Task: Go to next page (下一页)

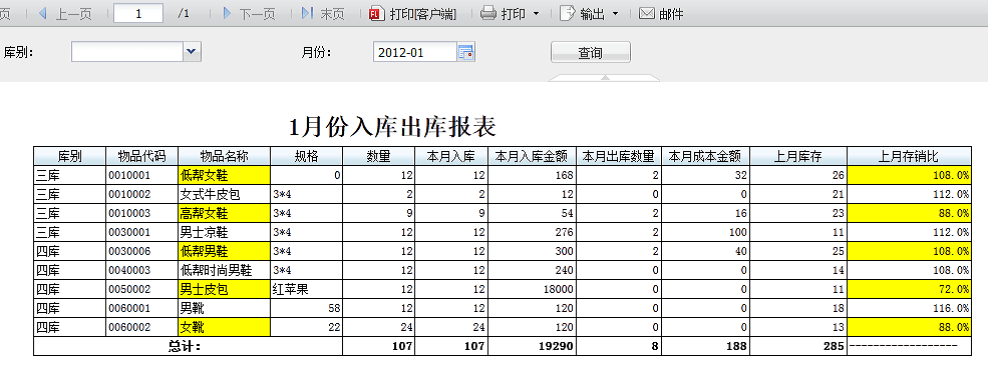Action: click(249, 14)
